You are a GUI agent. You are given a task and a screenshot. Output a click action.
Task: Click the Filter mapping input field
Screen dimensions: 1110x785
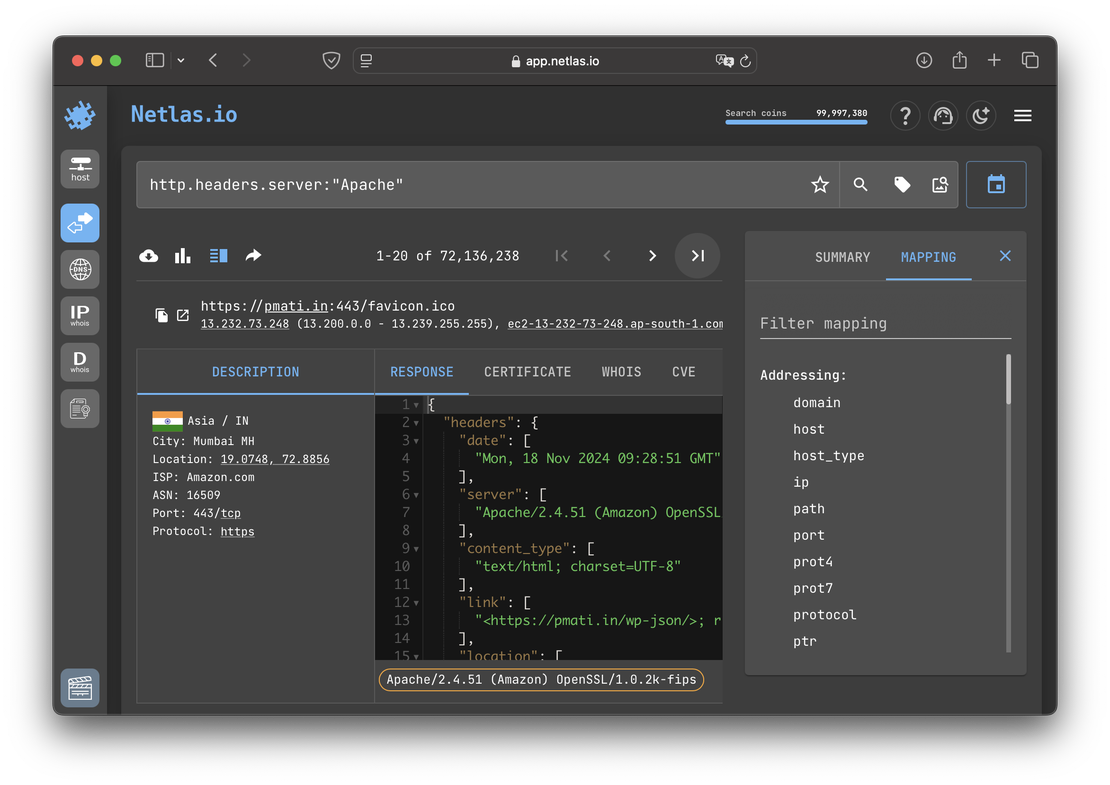click(885, 323)
